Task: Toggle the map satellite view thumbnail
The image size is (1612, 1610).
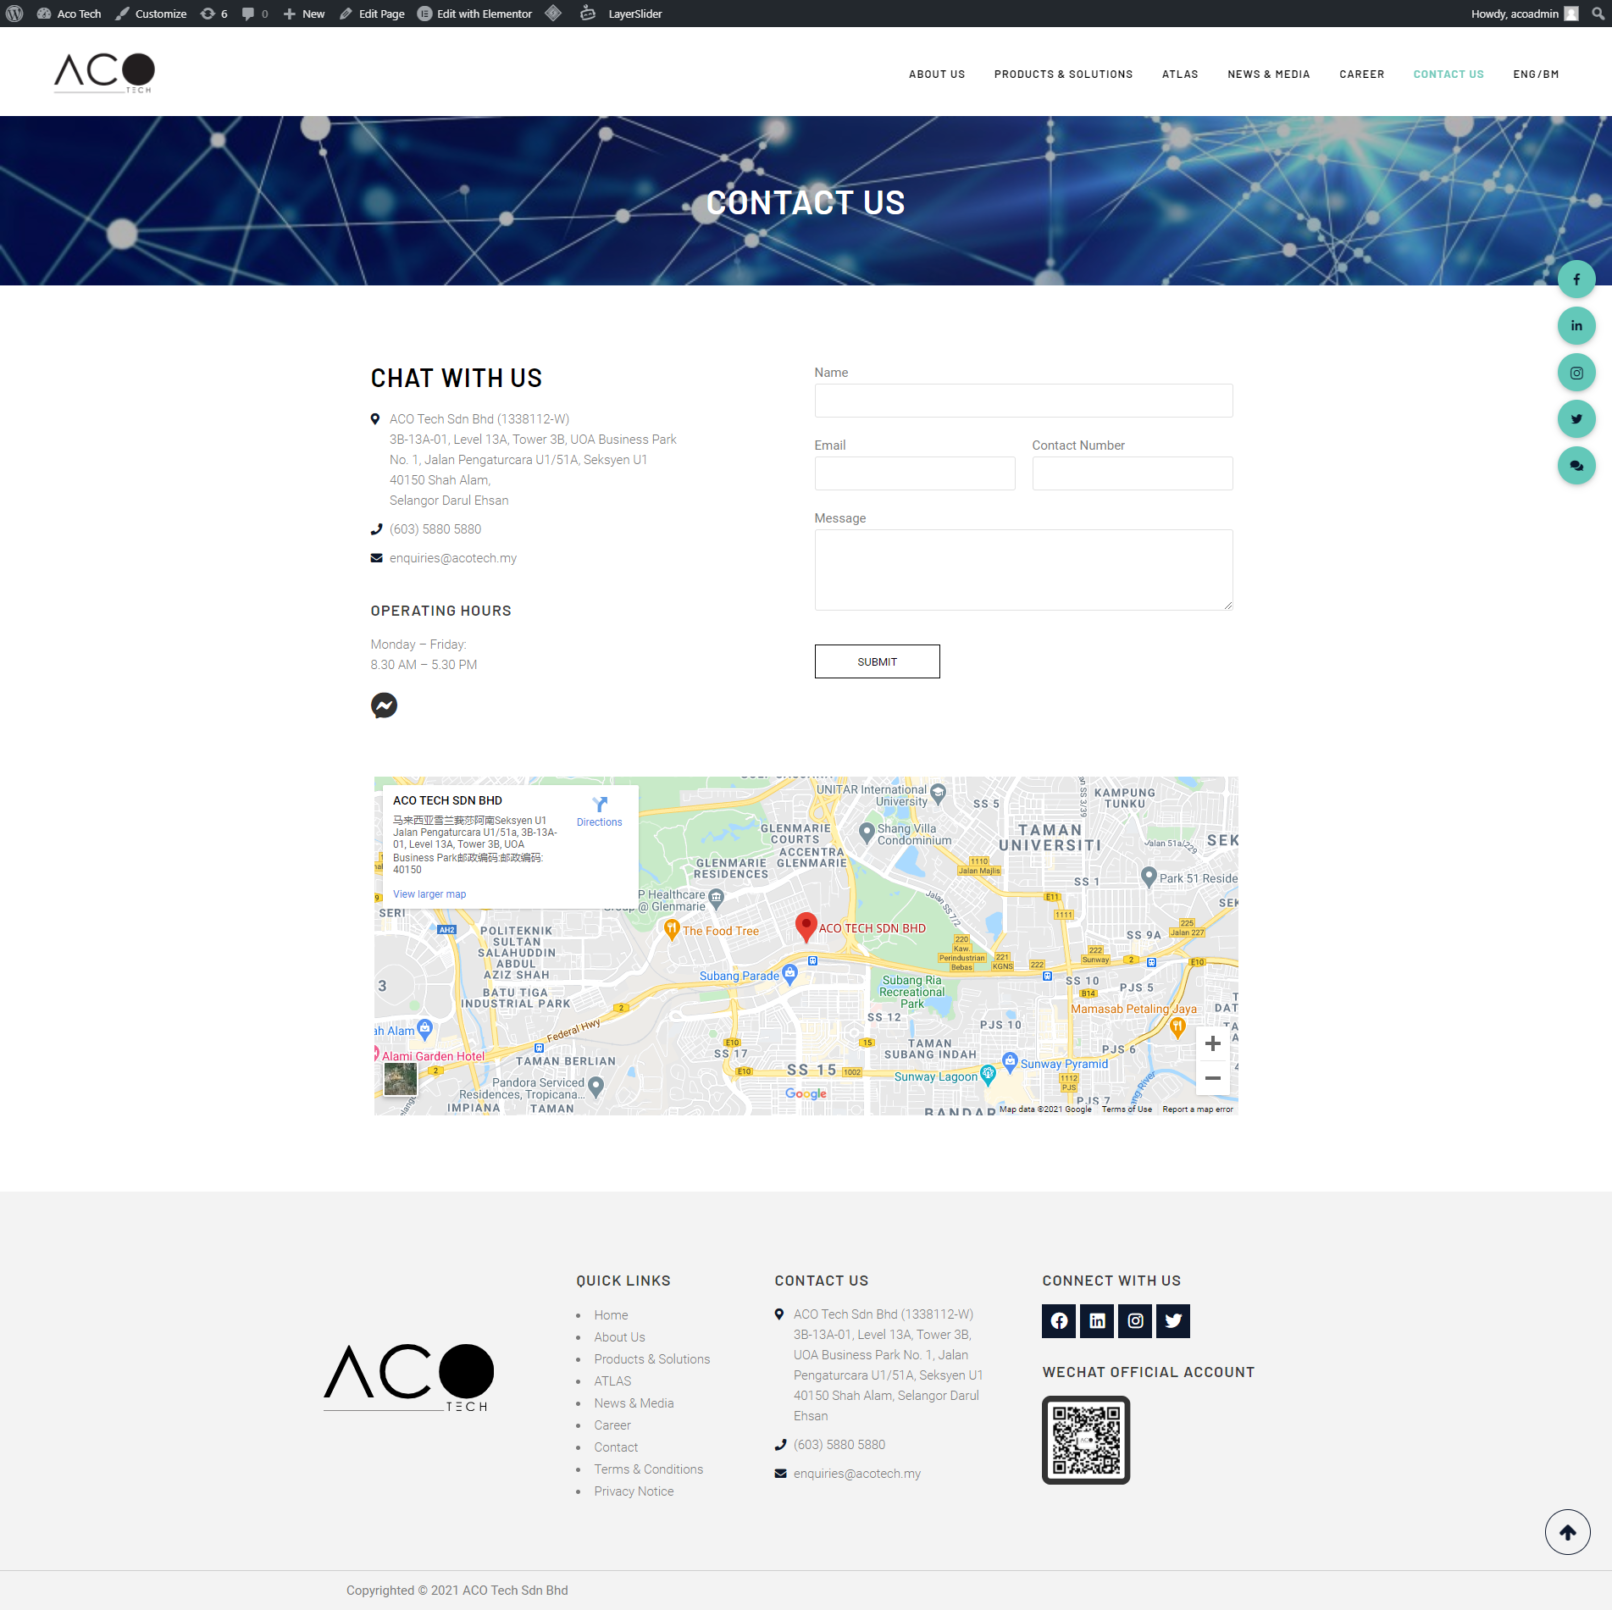Action: tap(400, 1079)
